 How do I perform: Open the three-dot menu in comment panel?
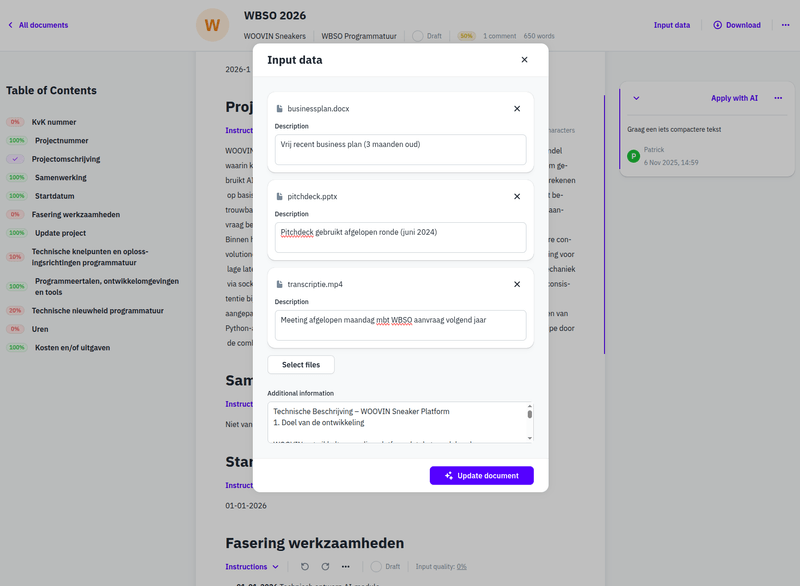pyautogui.click(x=777, y=98)
